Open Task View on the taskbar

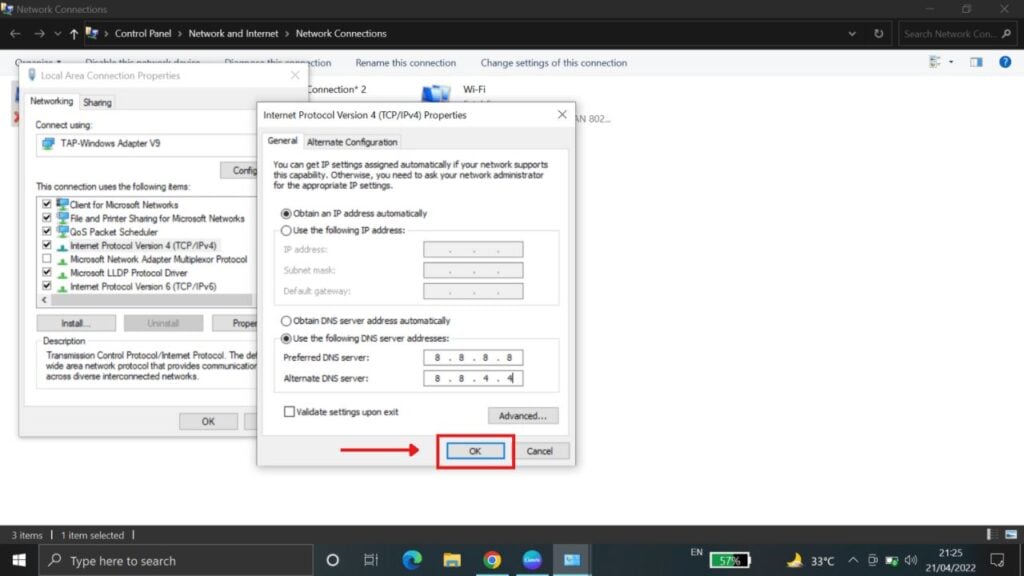point(371,560)
